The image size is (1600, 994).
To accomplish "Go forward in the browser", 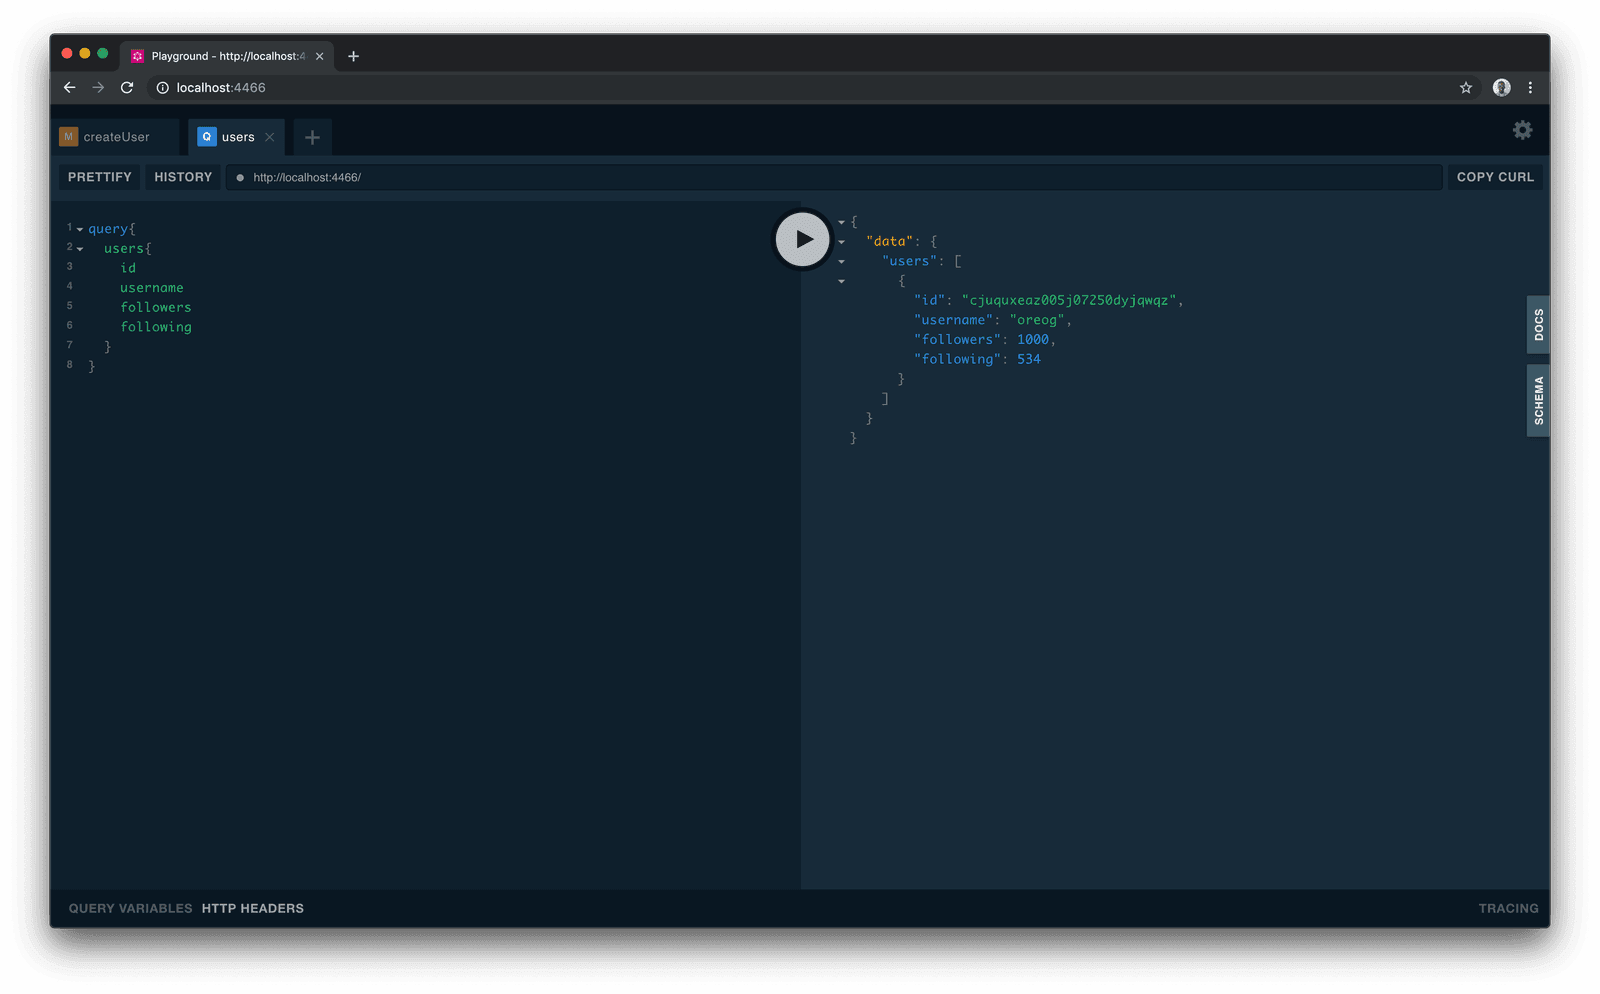I will click(x=98, y=88).
